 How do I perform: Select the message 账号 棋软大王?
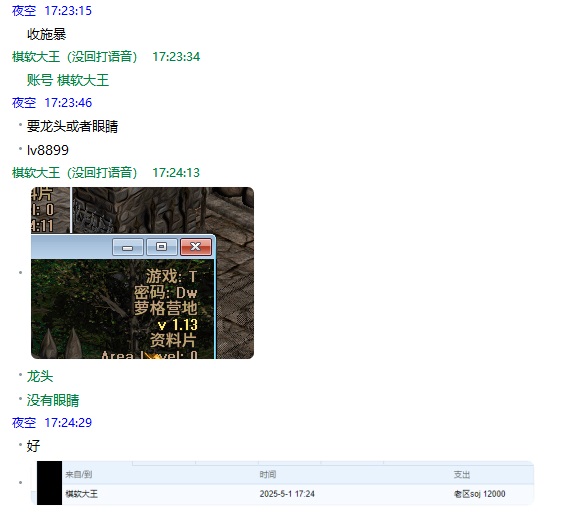(x=68, y=80)
